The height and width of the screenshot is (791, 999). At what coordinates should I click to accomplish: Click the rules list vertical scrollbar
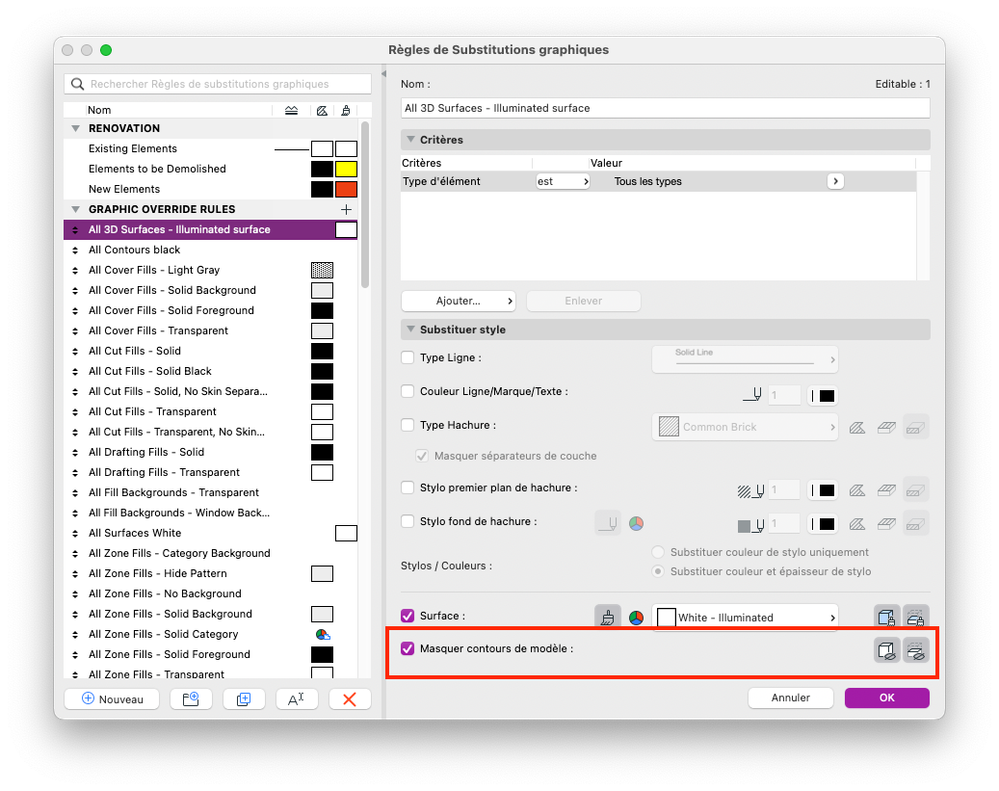tap(365, 205)
